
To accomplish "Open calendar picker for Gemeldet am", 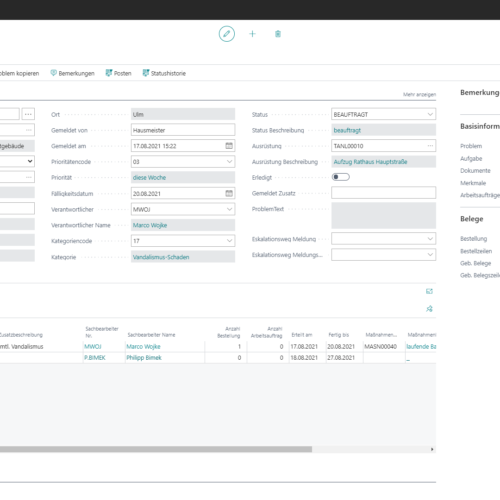I will 229,146.
